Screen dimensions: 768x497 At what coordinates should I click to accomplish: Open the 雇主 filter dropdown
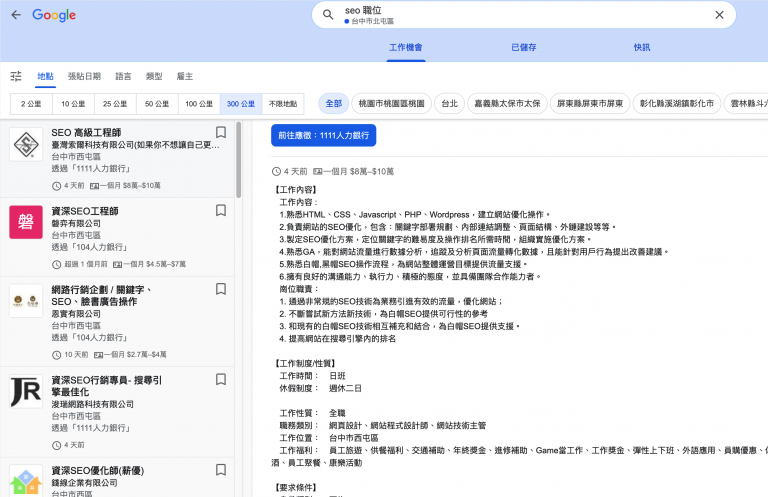pos(184,76)
